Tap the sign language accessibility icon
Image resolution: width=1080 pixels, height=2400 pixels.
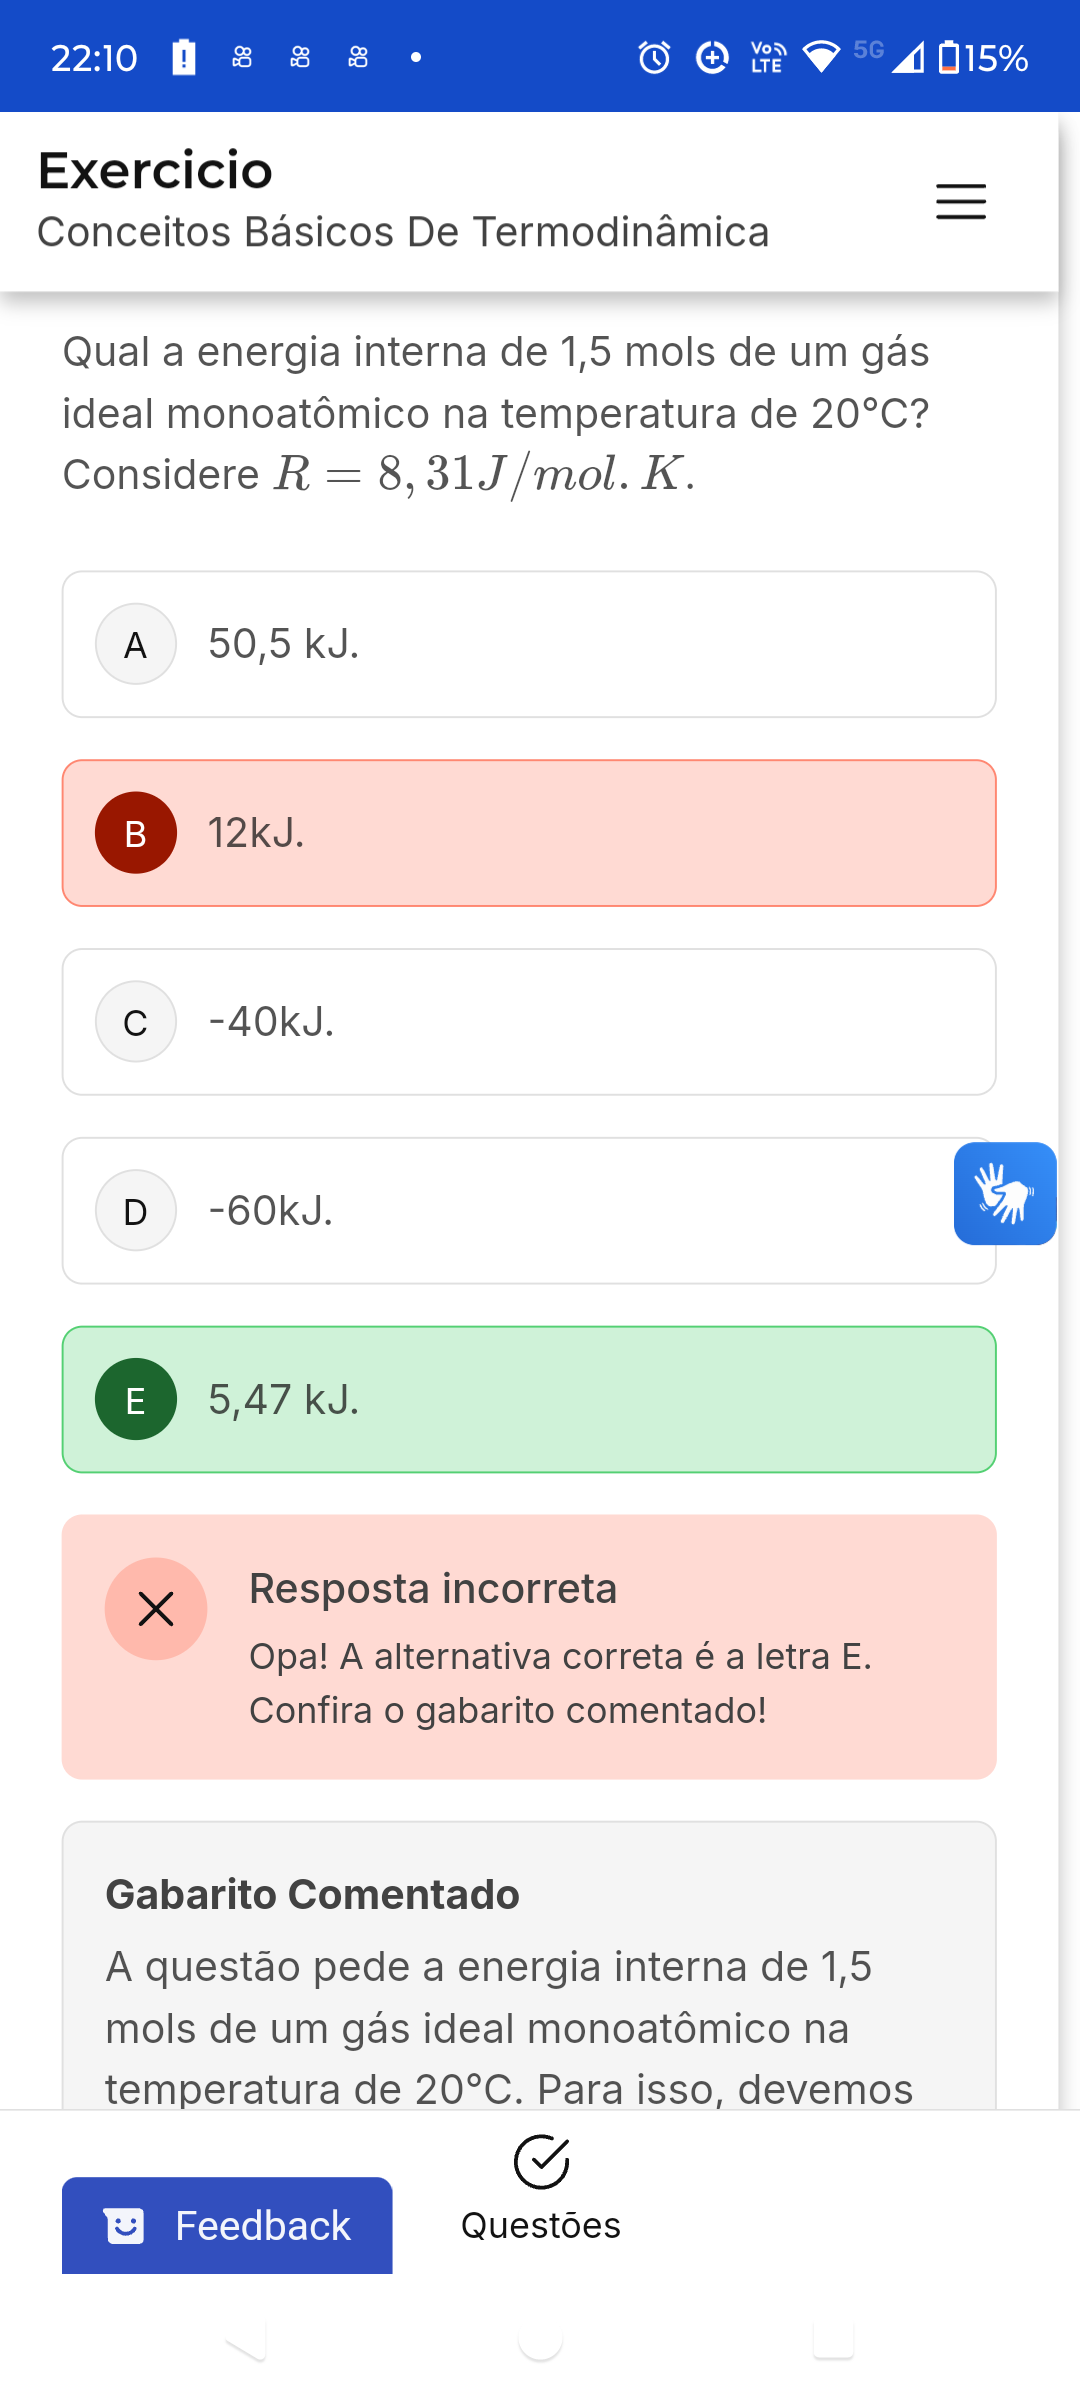tap(1004, 1193)
